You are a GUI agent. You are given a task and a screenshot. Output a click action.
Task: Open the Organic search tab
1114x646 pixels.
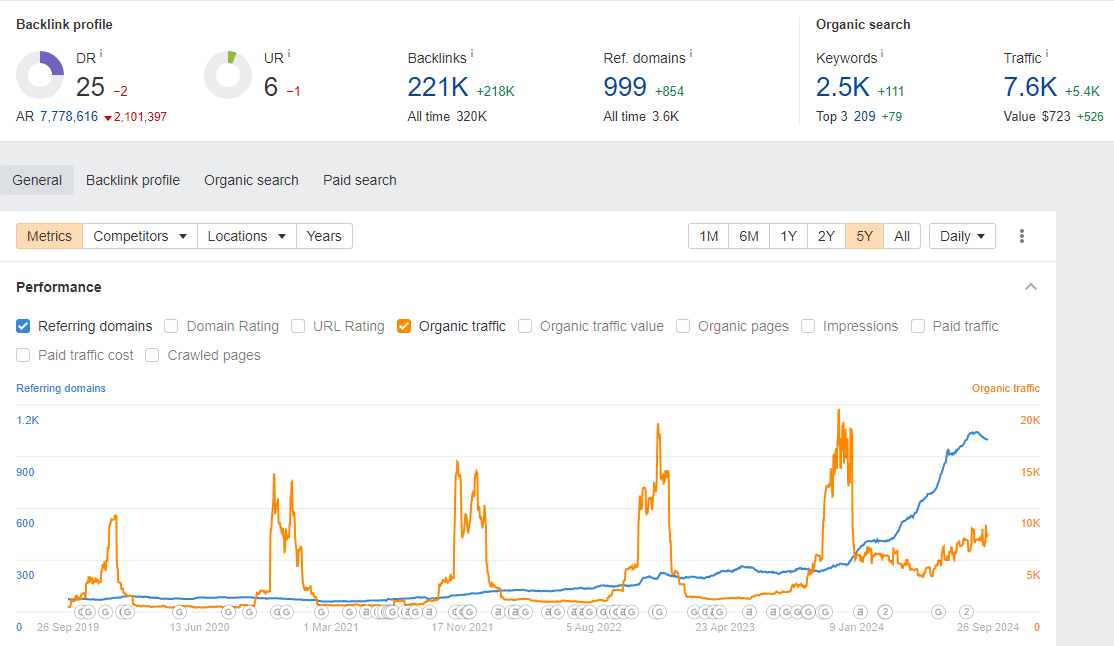[x=251, y=180]
